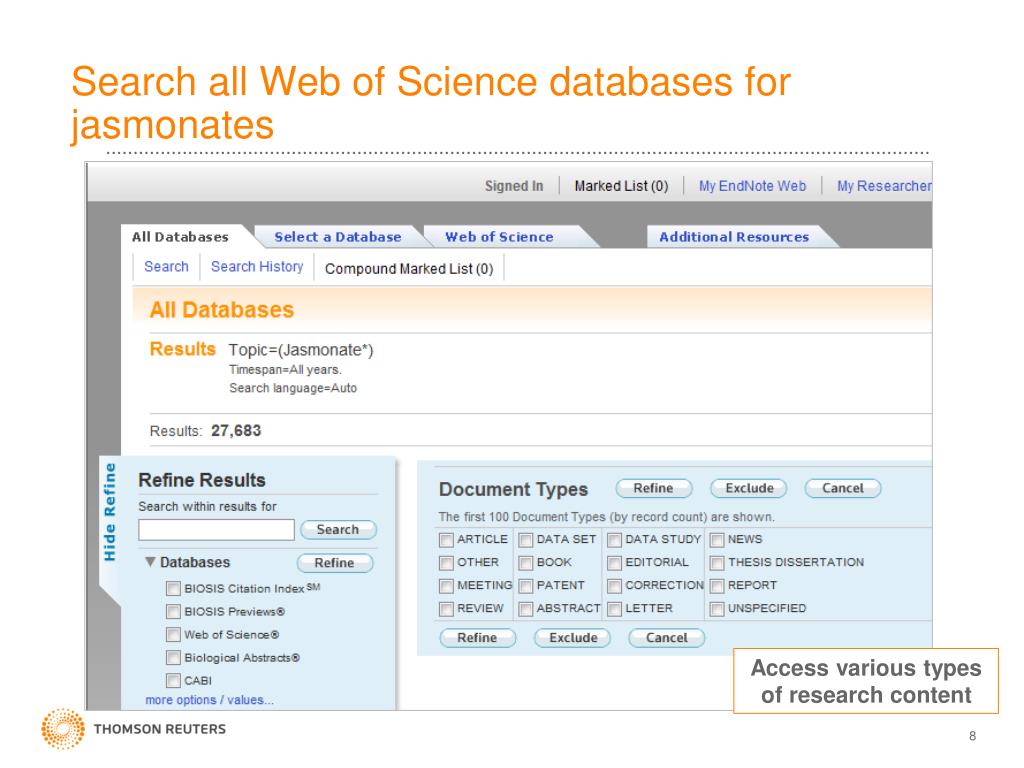Open more options / values link

click(x=210, y=700)
